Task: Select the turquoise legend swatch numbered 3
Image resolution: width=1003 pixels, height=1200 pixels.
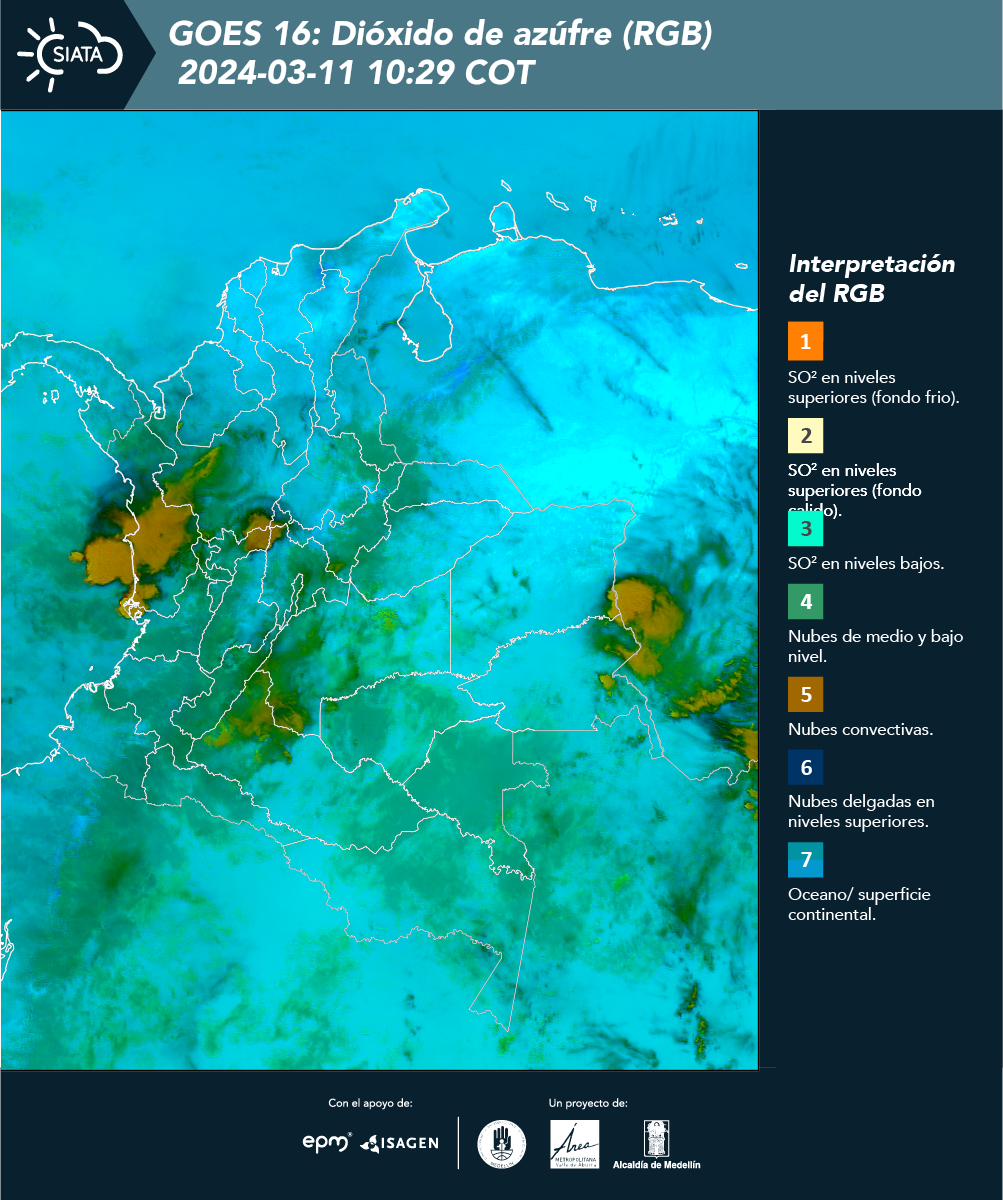Action: pos(805,527)
